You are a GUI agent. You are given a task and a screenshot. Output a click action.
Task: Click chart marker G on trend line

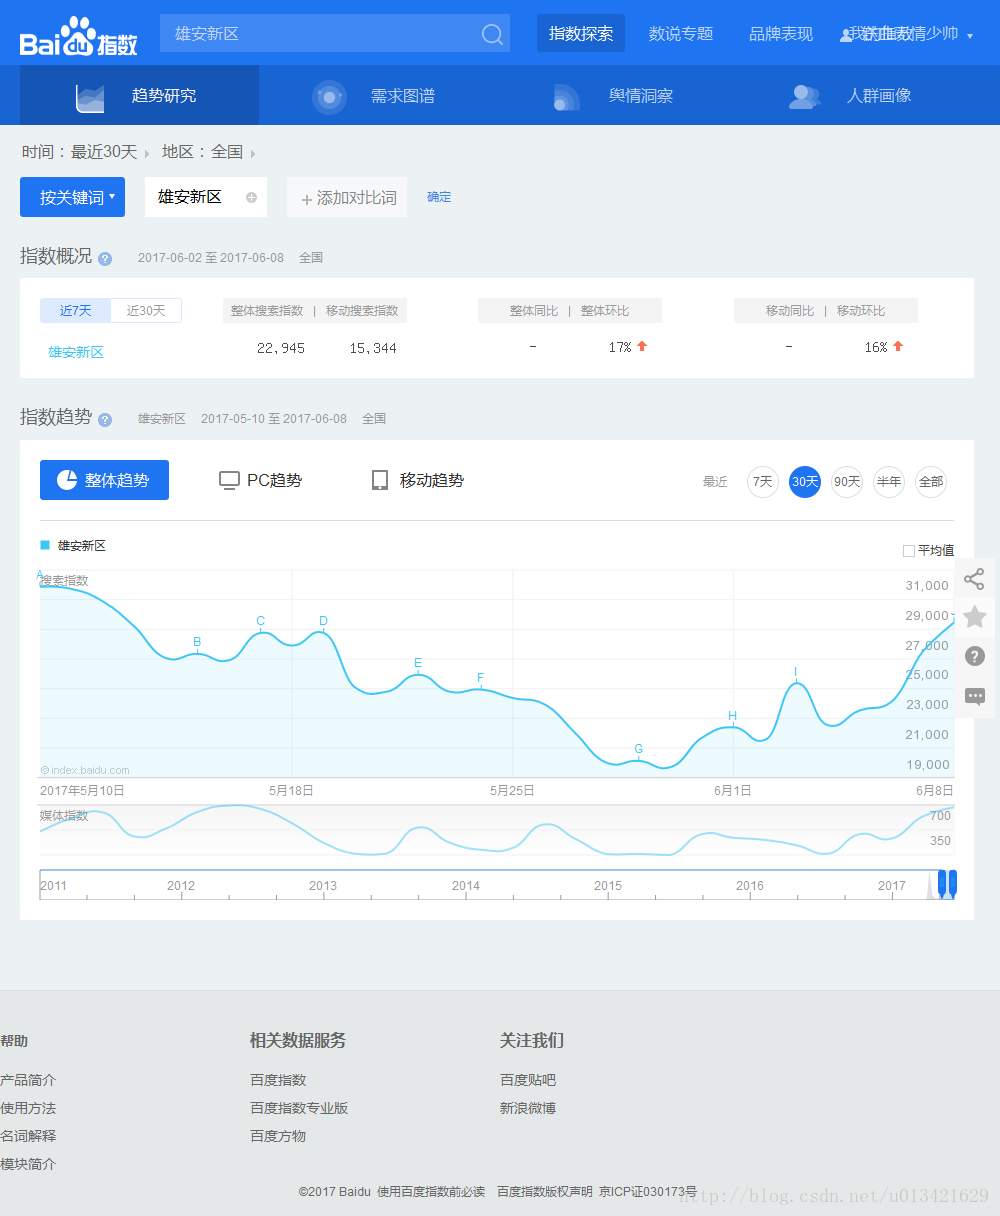pos(639,749)
